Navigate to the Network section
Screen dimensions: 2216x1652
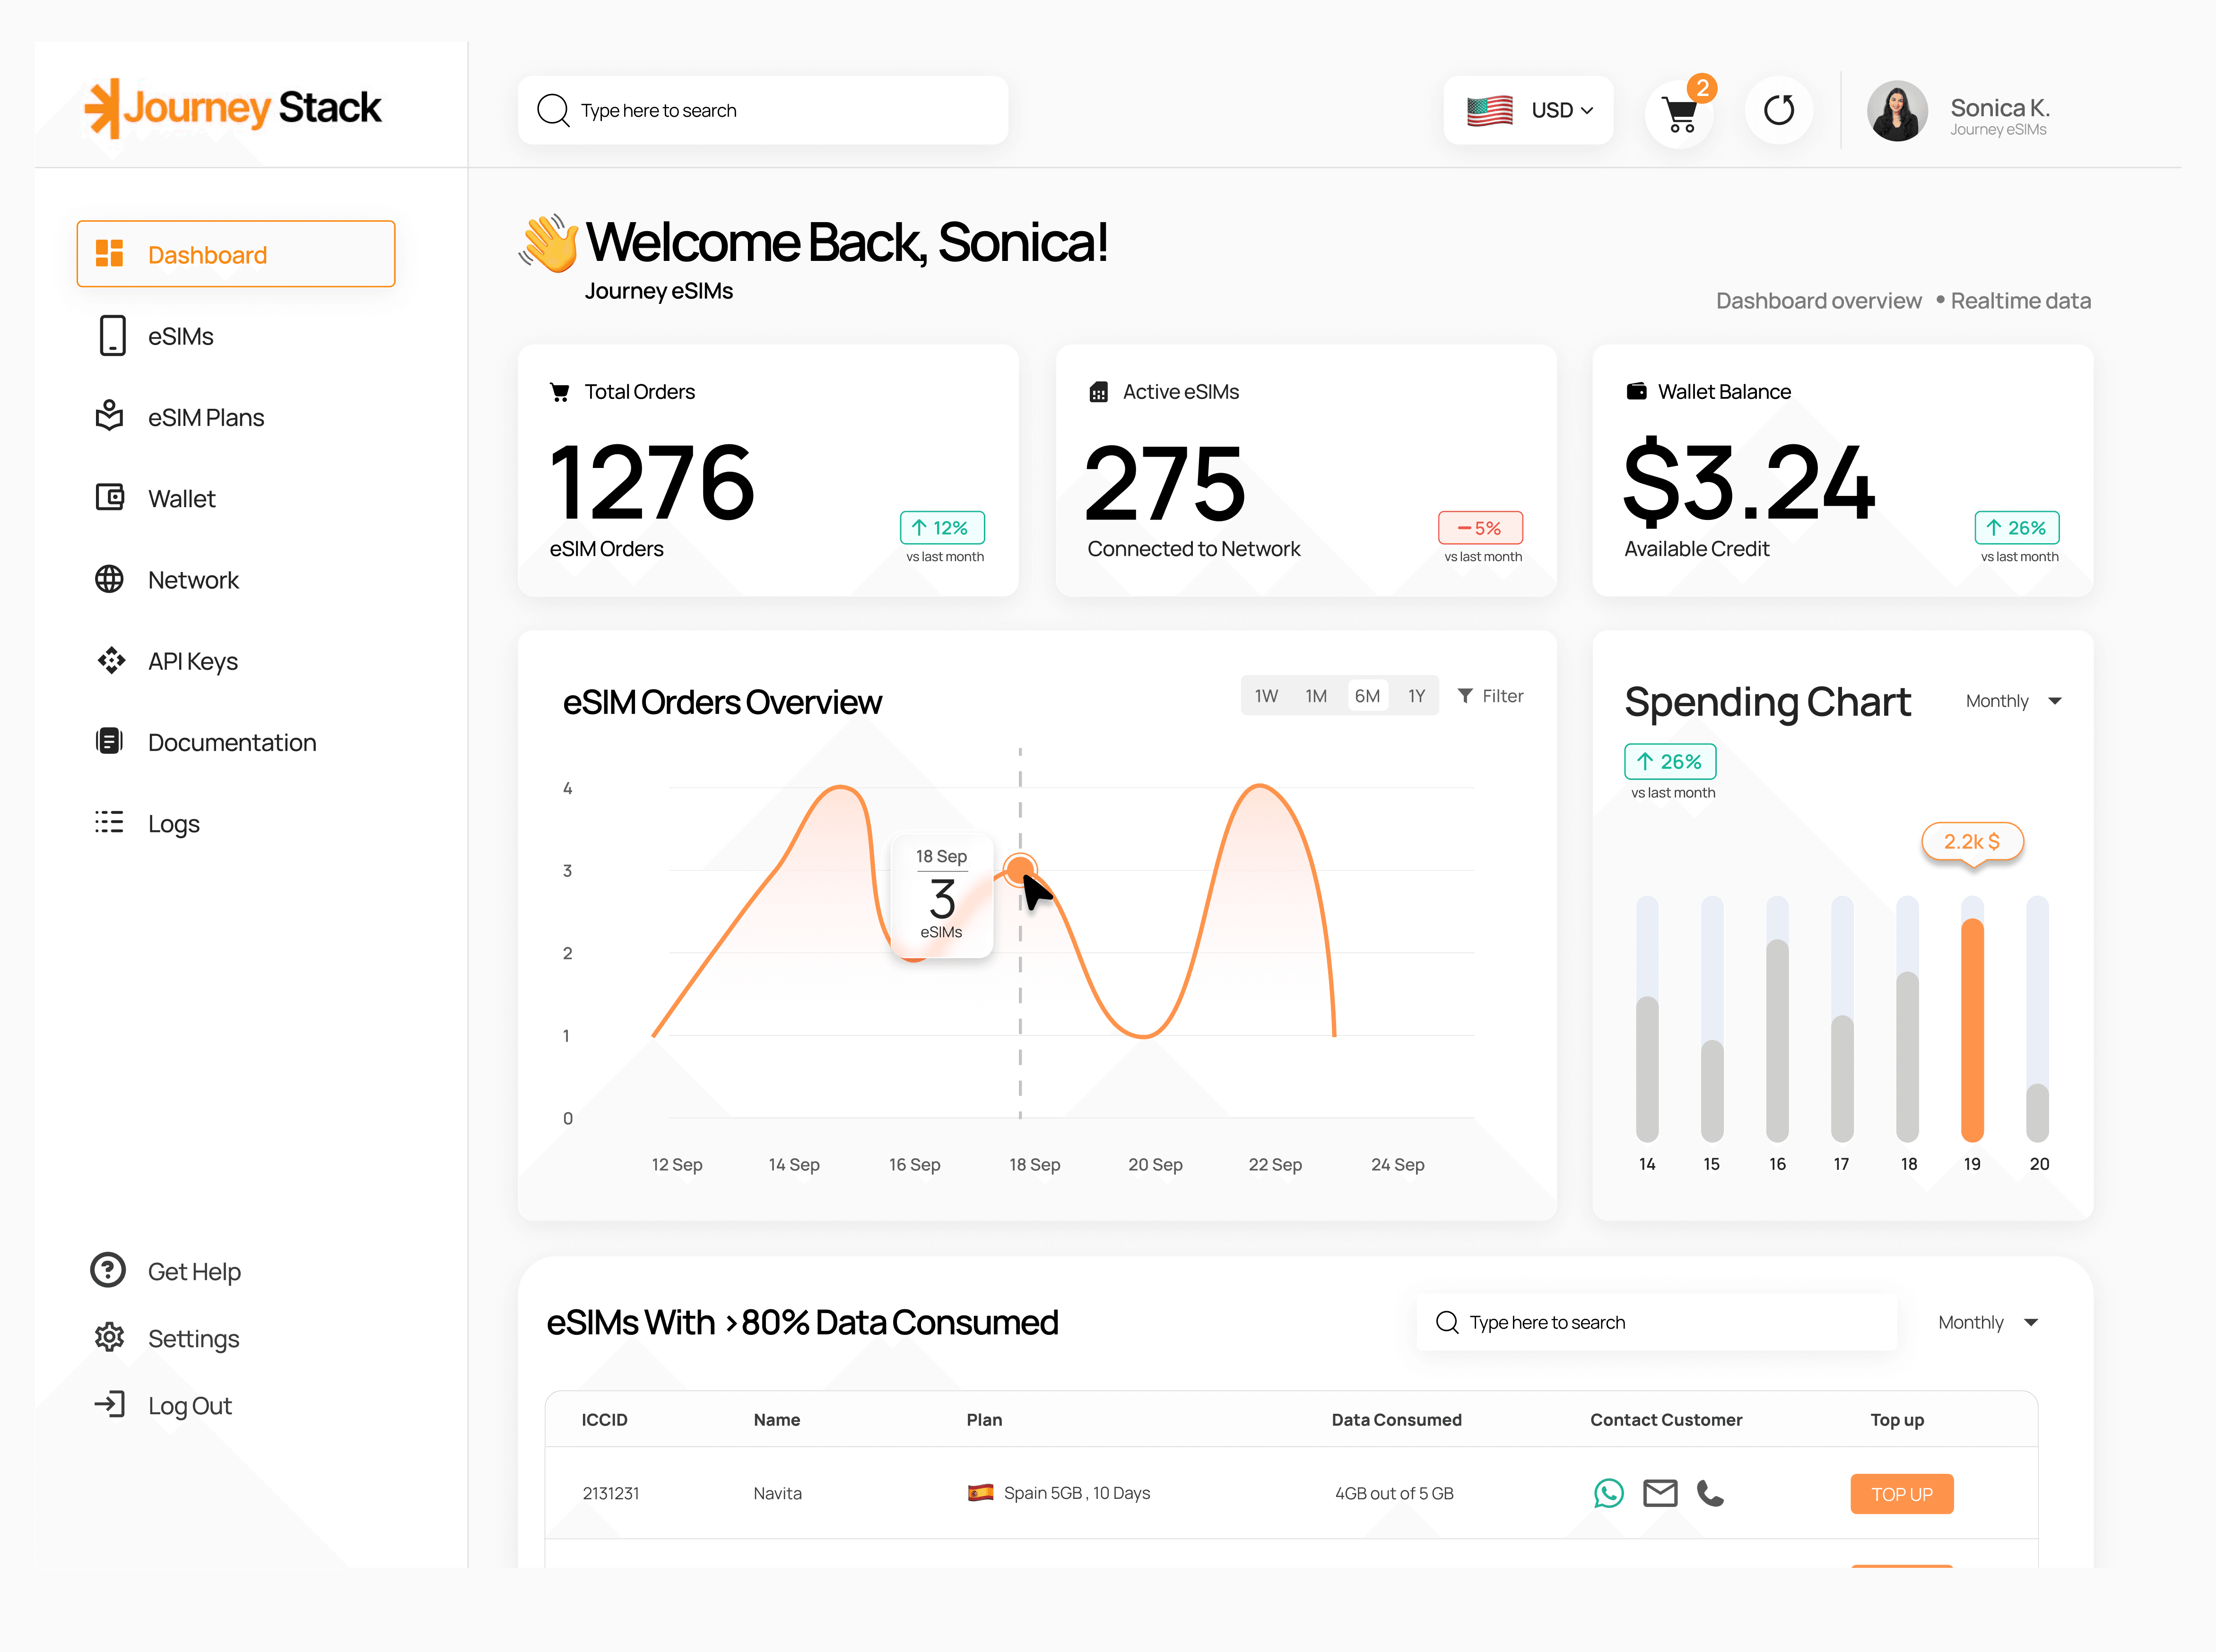[193, 580]
